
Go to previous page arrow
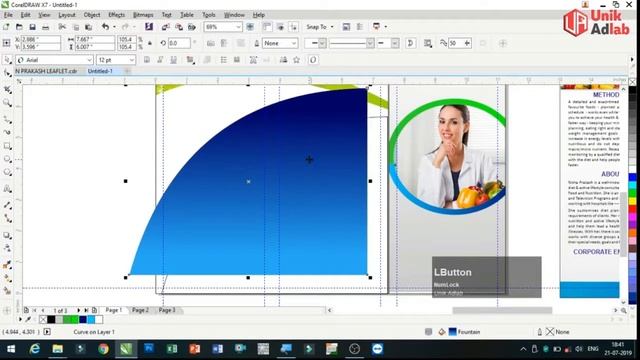tap(42, 311)
